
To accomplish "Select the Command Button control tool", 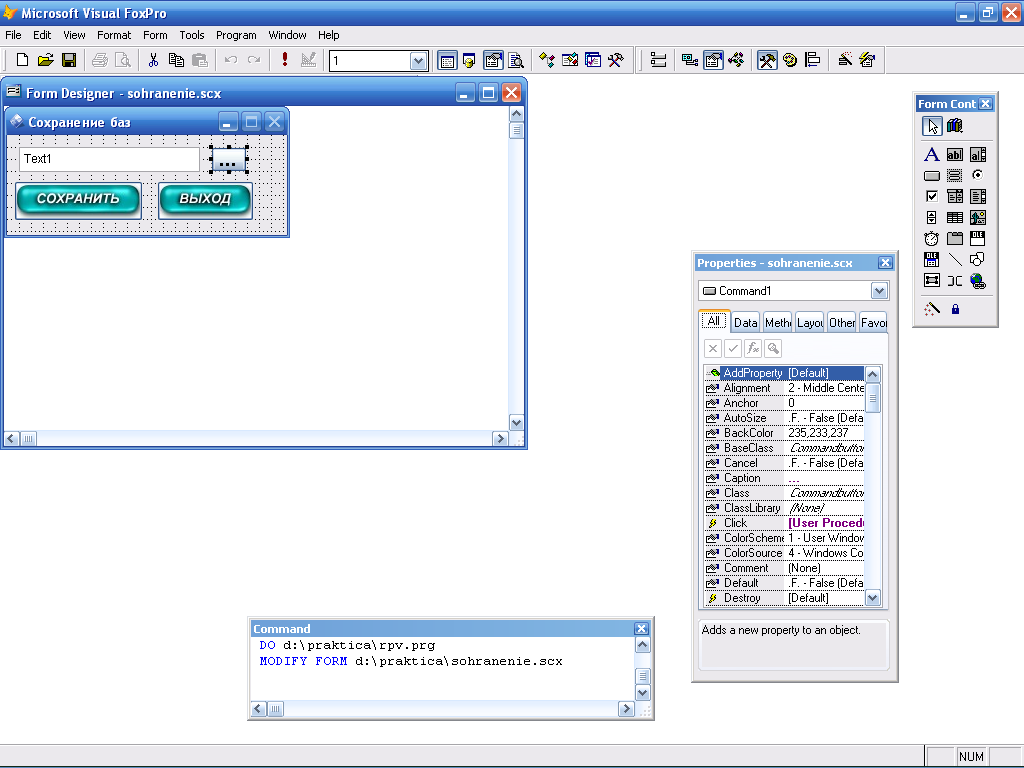I will point(931,176).
